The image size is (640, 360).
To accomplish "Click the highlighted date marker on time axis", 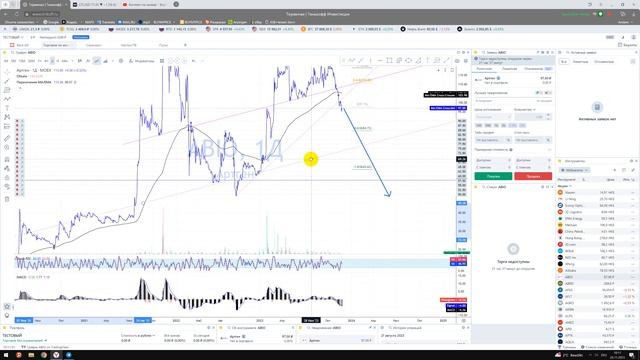I will [311, 320].
